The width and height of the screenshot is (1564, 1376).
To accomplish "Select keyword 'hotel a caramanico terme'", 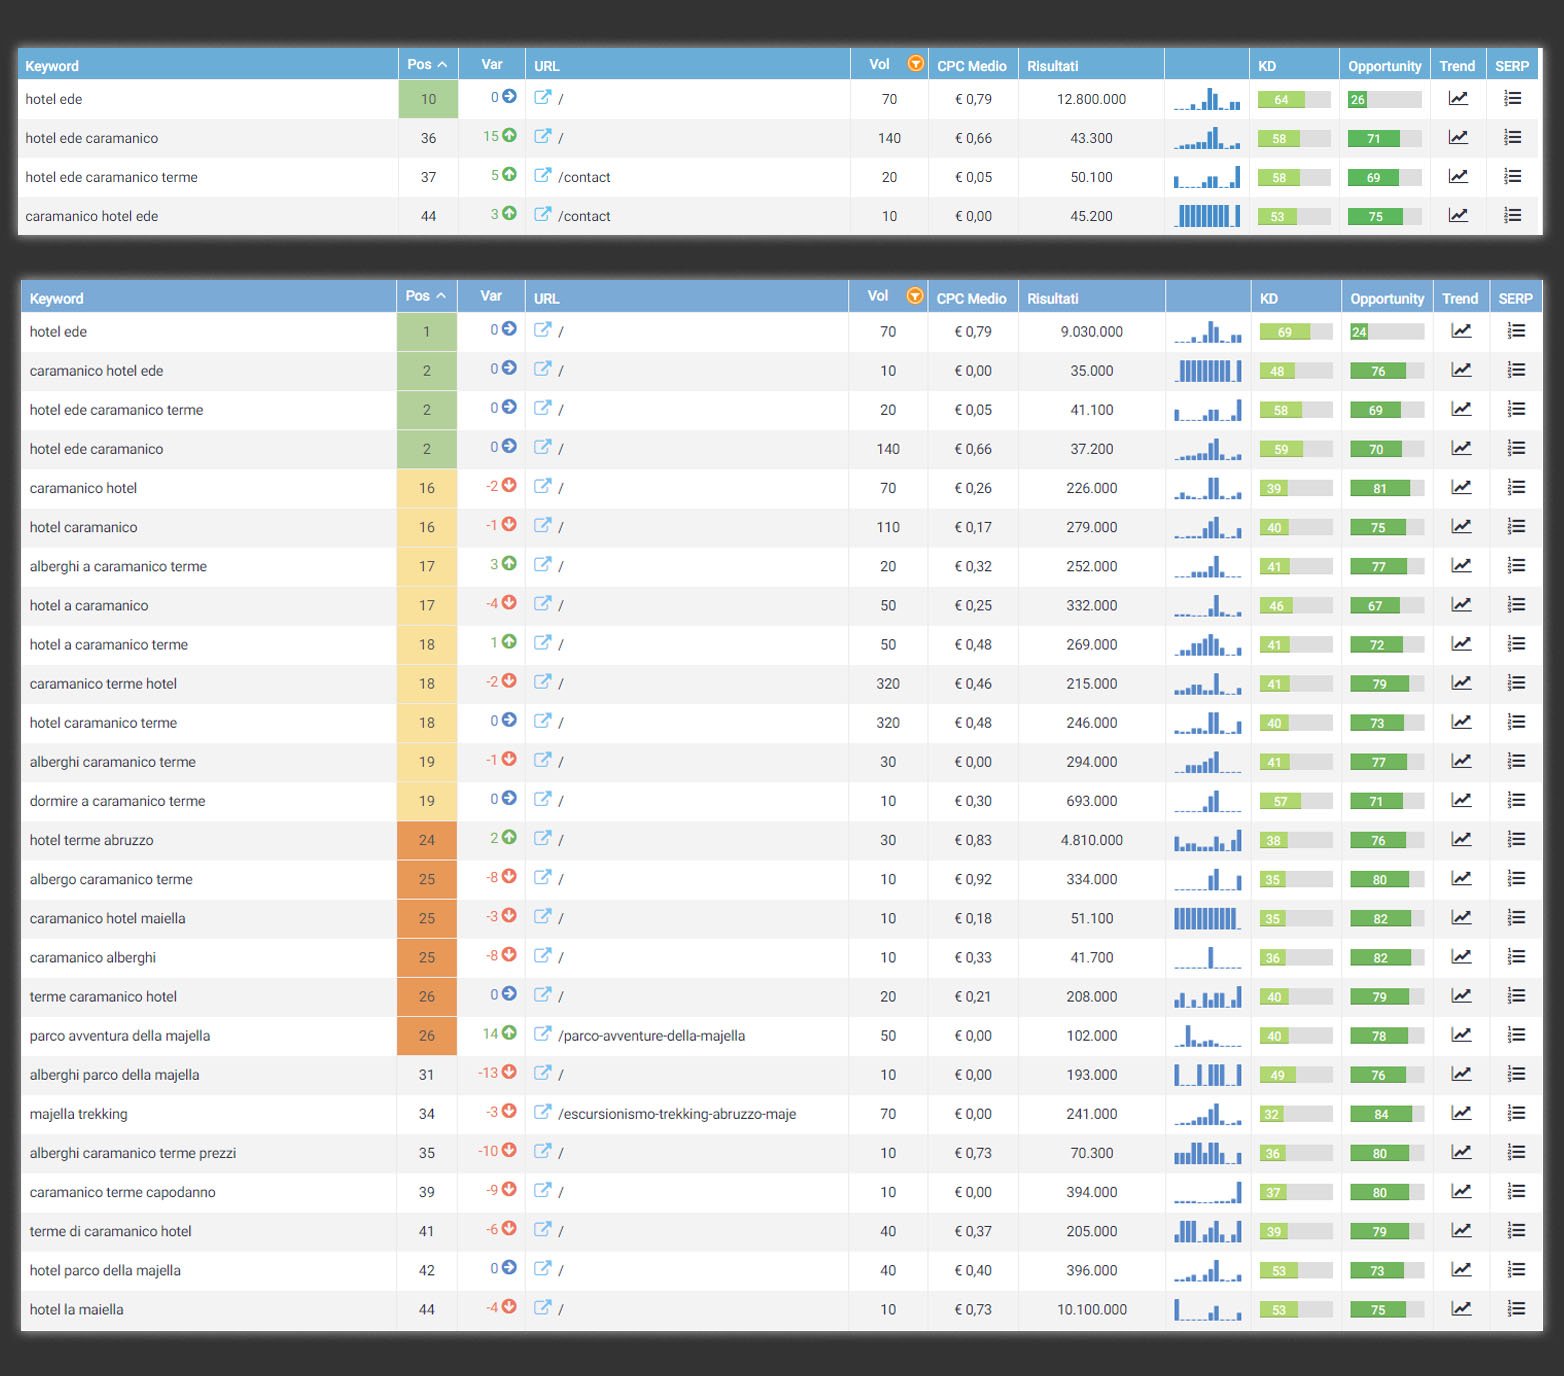I will pyautogui.click(x=109, y=644).
